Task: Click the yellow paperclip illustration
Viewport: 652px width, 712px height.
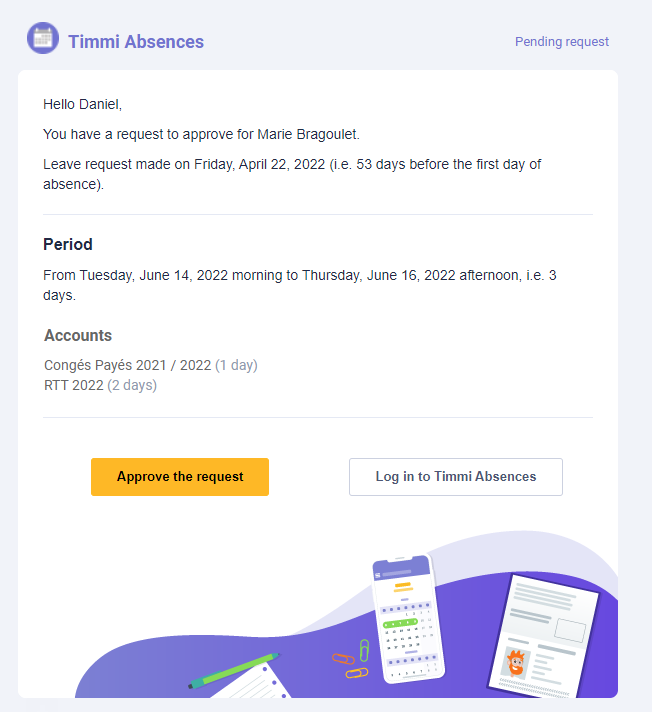Action: (357, 673)
